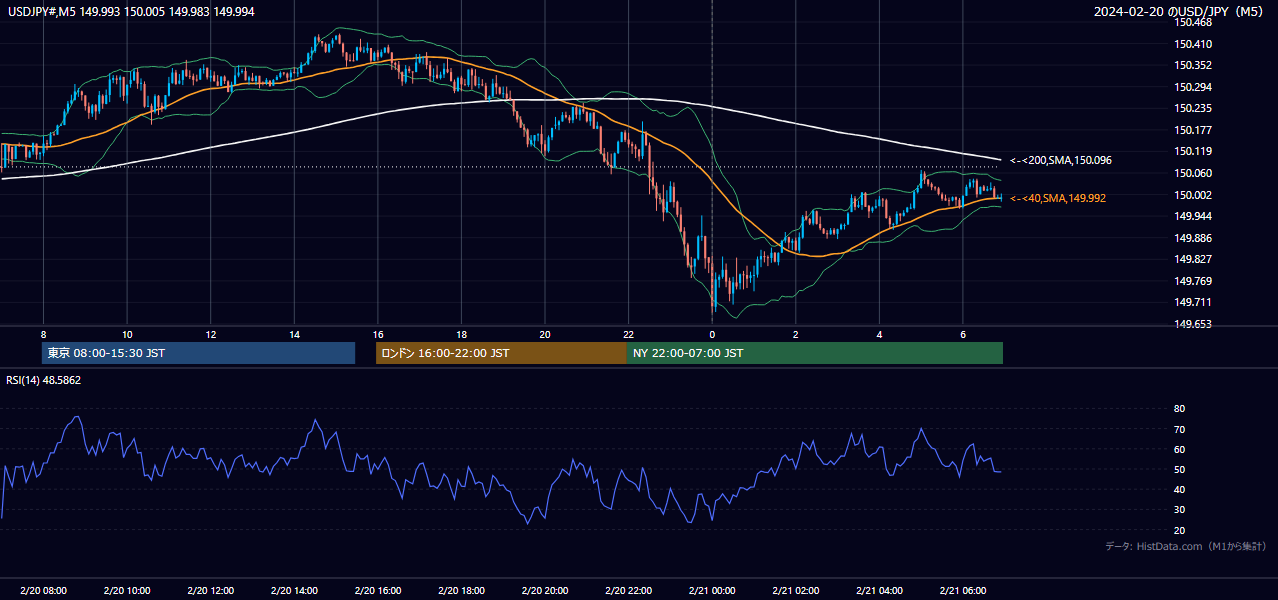The image size is (1278, 600).
Task: Click the bottom time label 2/20 20:00
Action: click(x=545, y=591)
